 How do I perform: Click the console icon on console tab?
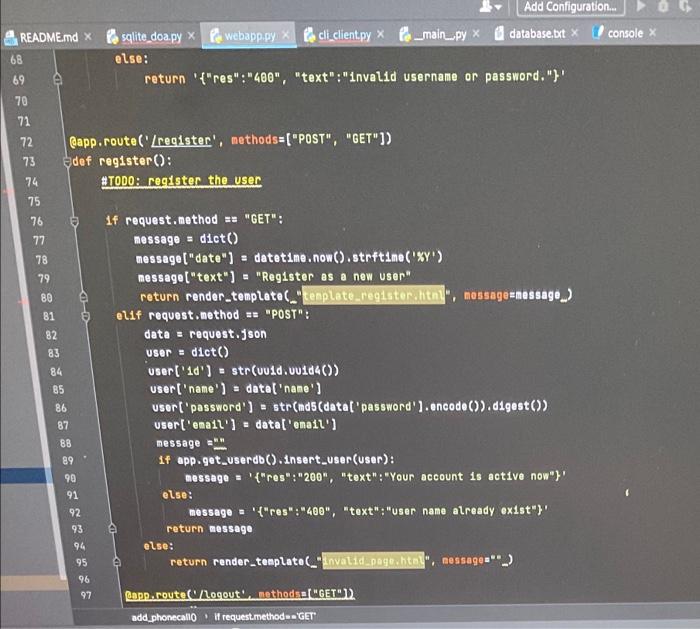click(x=598, y=32)
